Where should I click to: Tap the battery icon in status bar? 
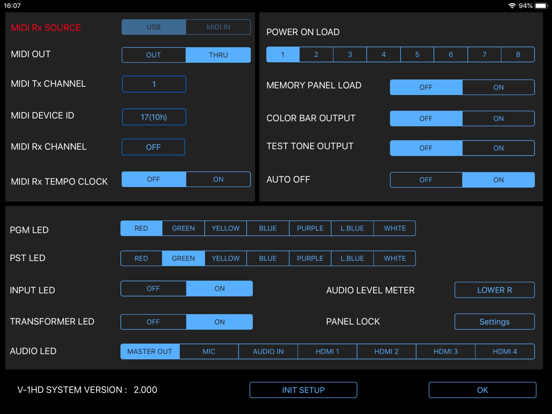click(x=541, y=6)
